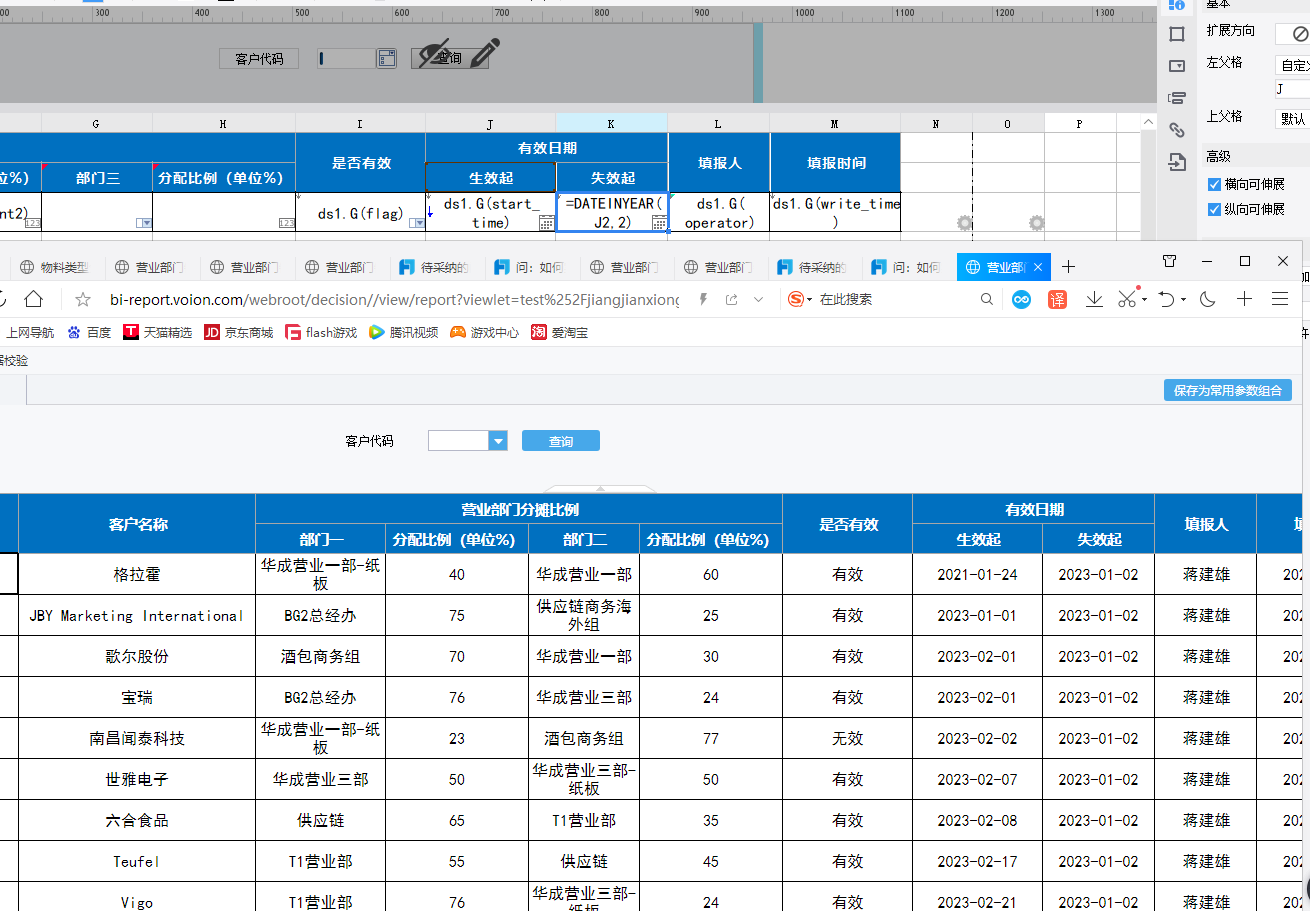This screenshot has width=1310, height=911.
Task: Open 京东商城 bookmark
Action: click(238, 332)
